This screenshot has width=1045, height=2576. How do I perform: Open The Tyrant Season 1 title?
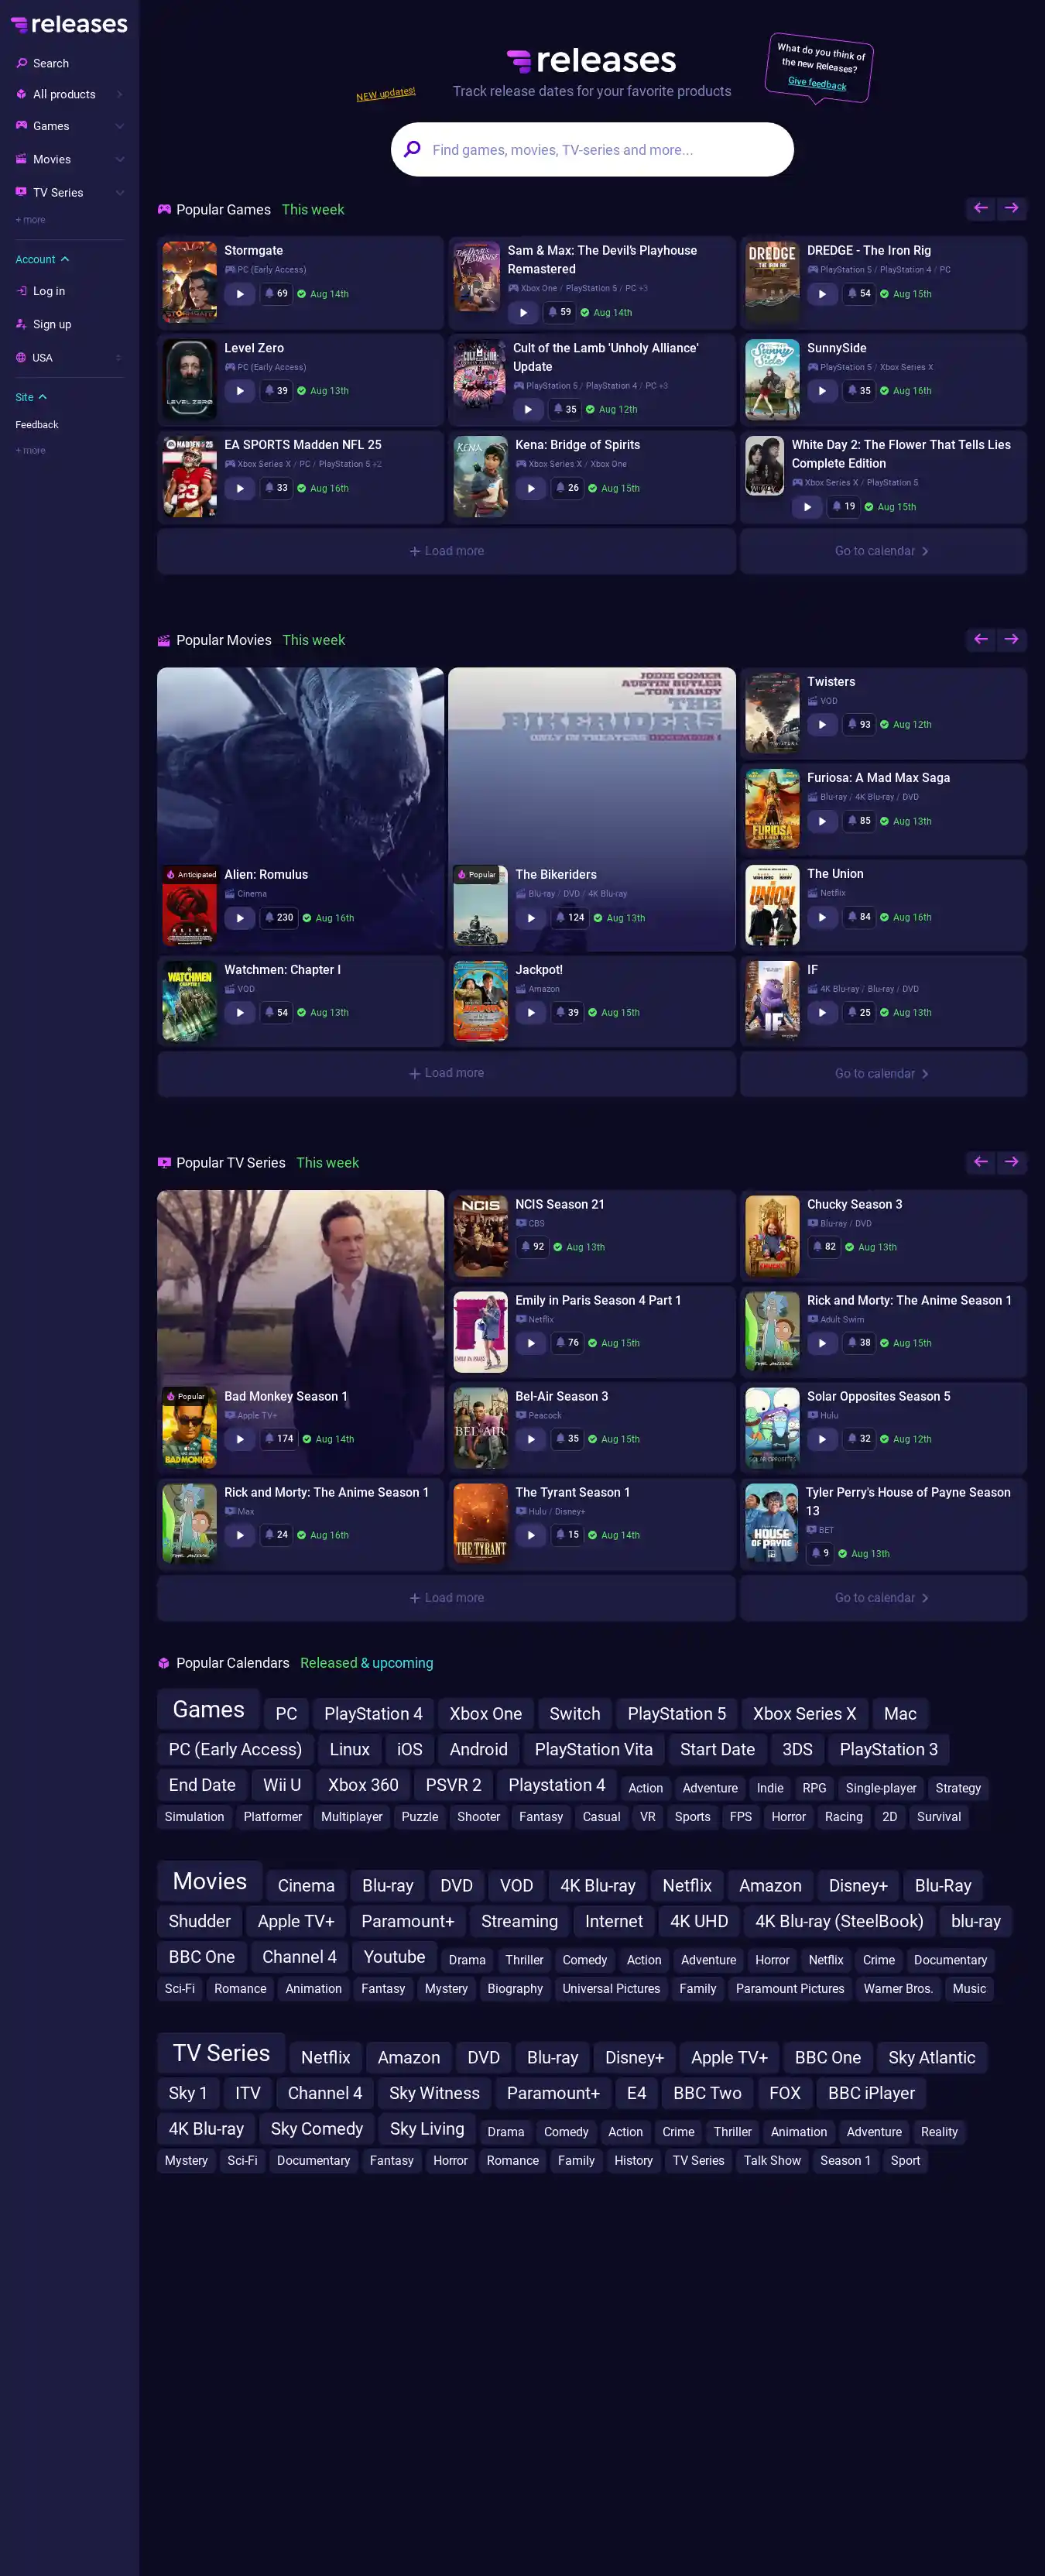572,1493
